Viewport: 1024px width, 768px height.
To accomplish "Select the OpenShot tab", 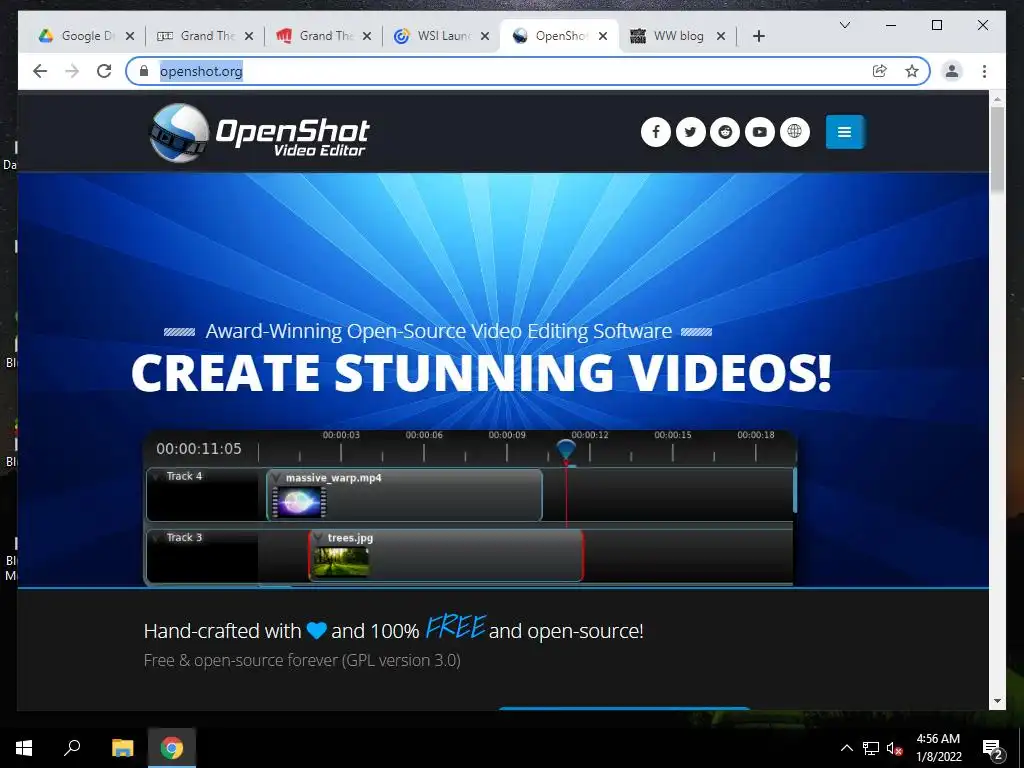I will point(558,36).
